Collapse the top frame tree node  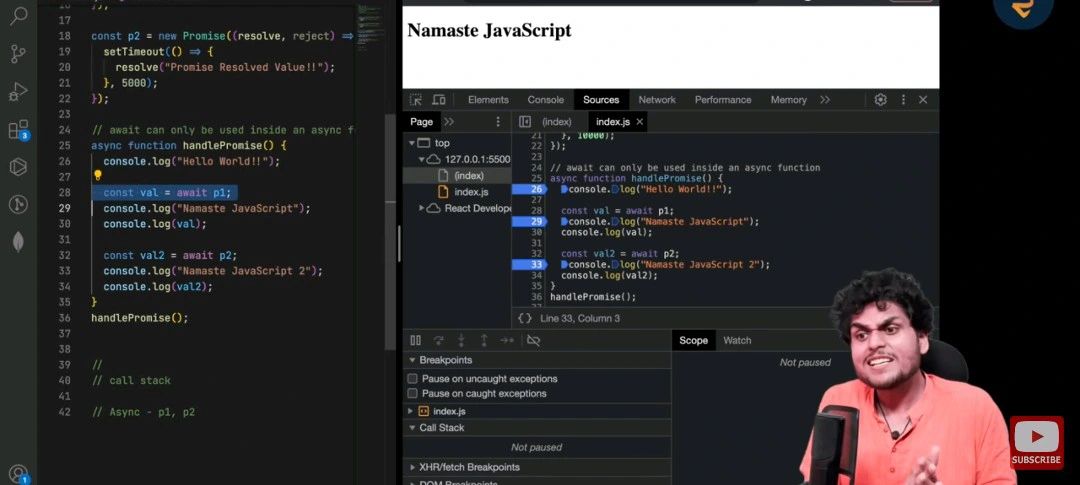pyautogui.click(x=412, y=143)
